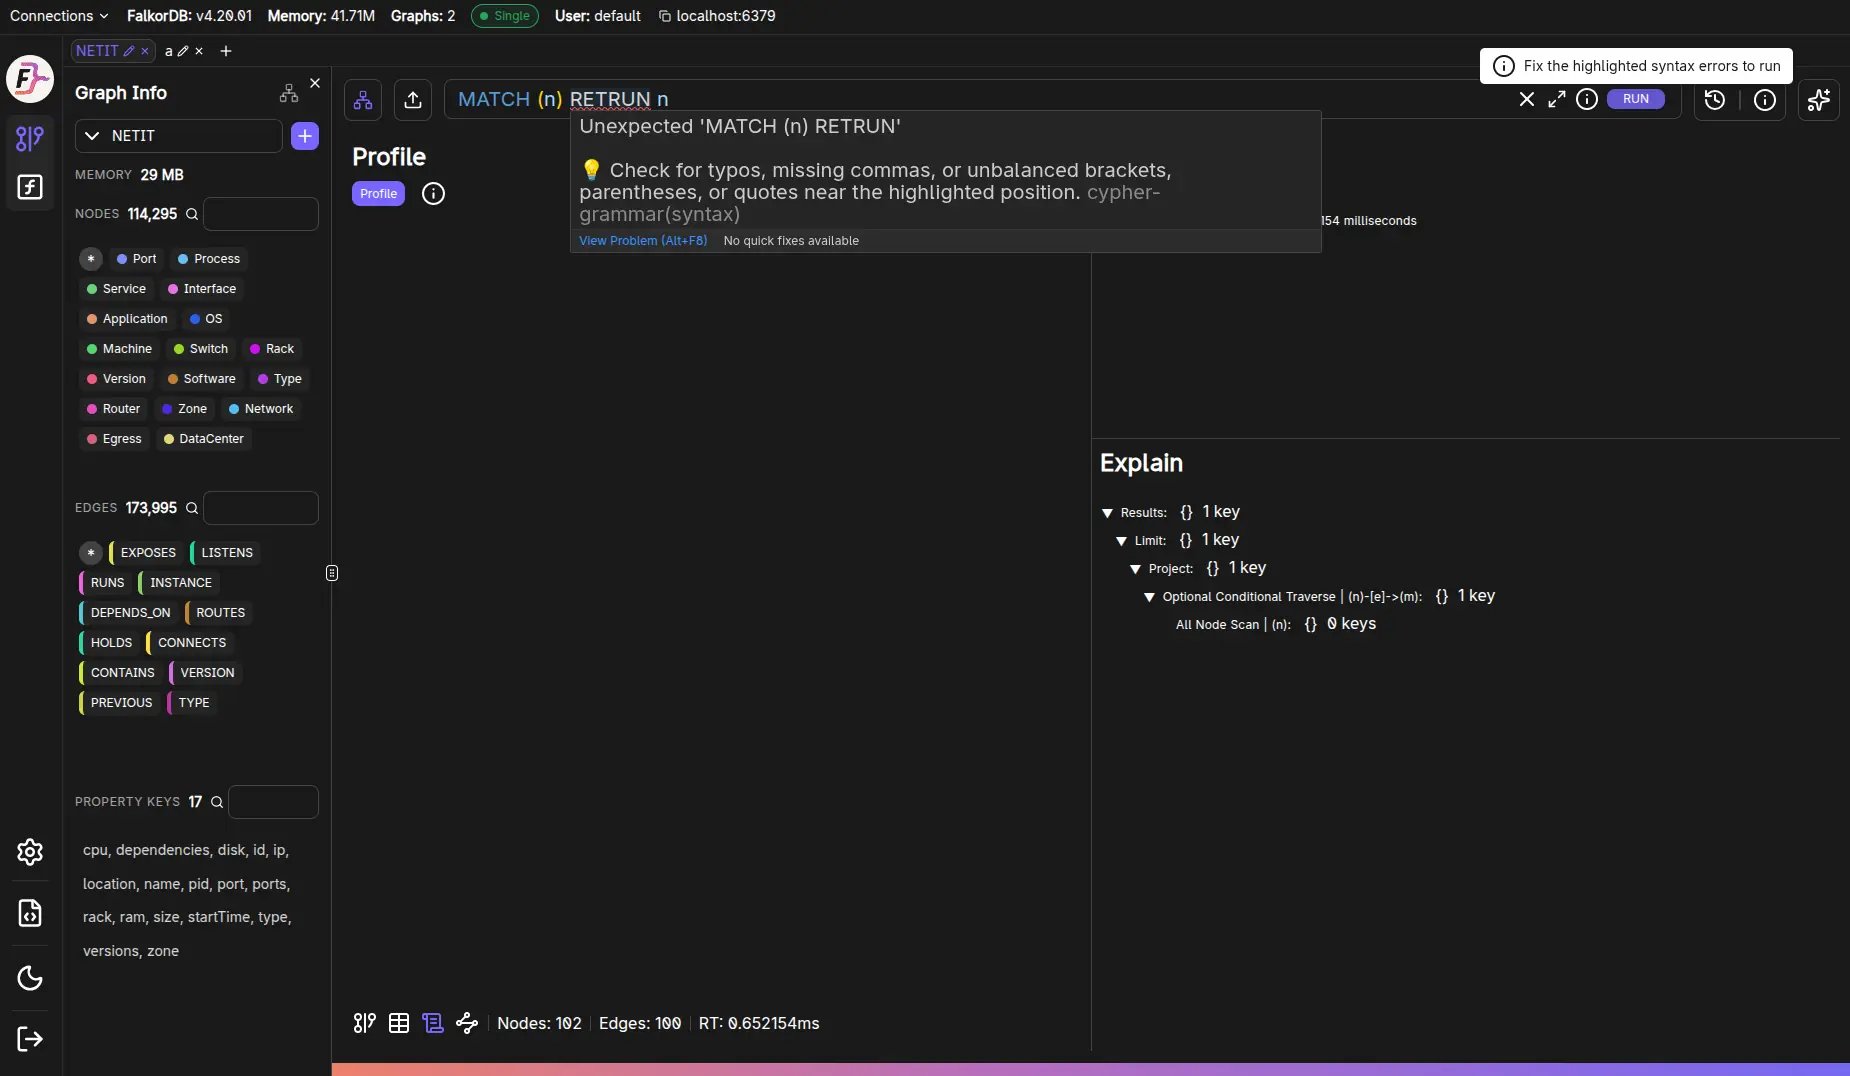This screenshot has height=1076, width=1850.
Task: Open the code documentation file icon
Action: coord(30,913)
